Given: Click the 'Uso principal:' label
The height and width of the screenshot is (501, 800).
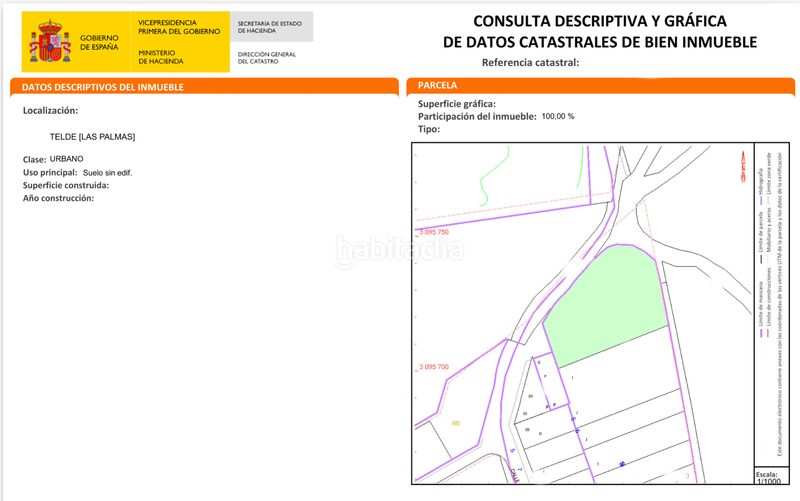Looking at the screenshot, I should pos(50,172).
